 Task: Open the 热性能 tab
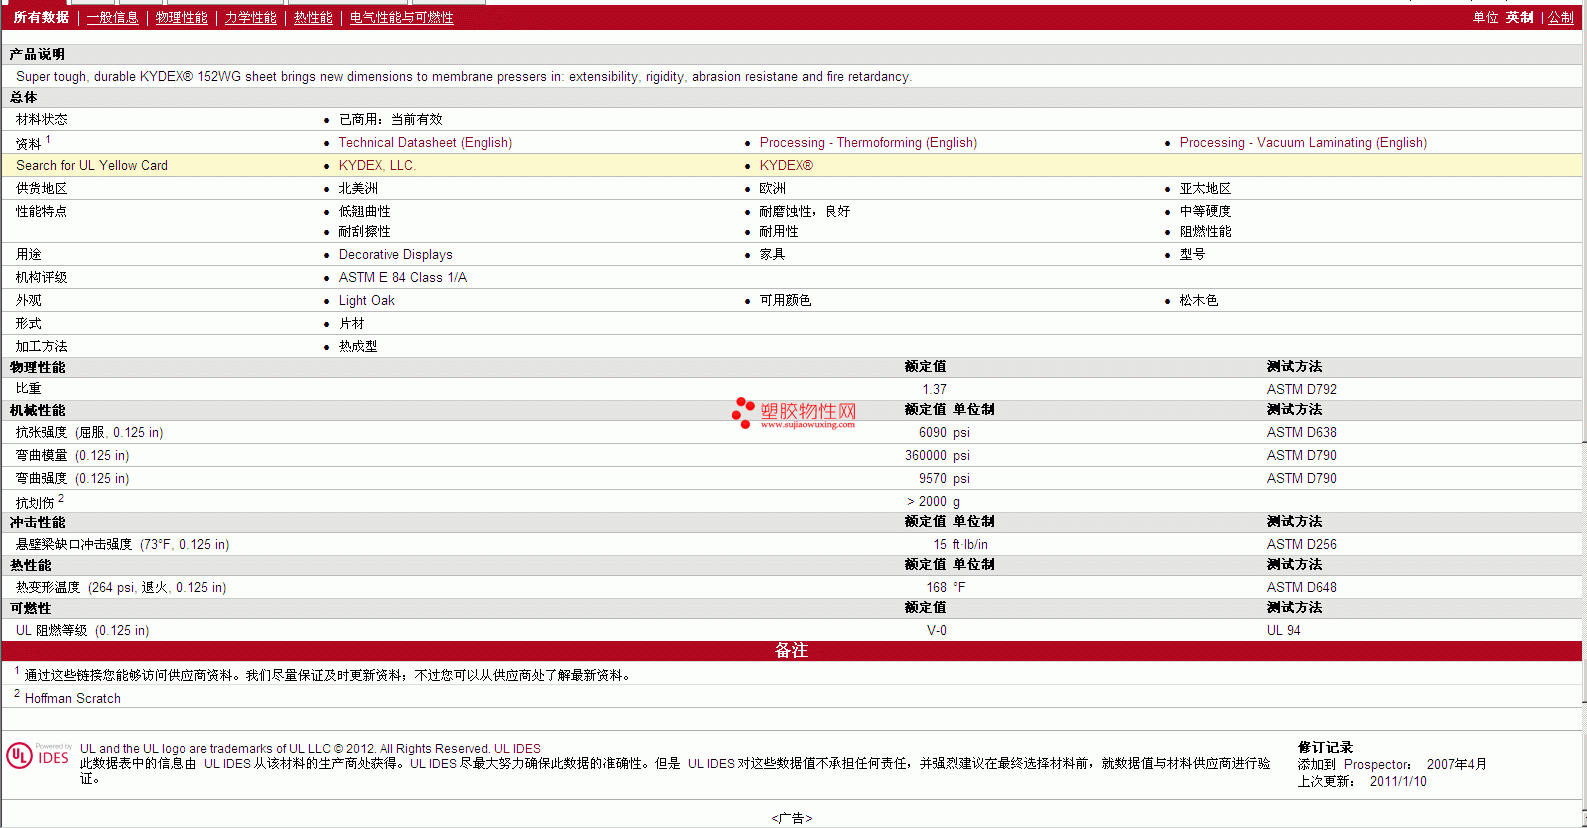[x=313, y=18]
